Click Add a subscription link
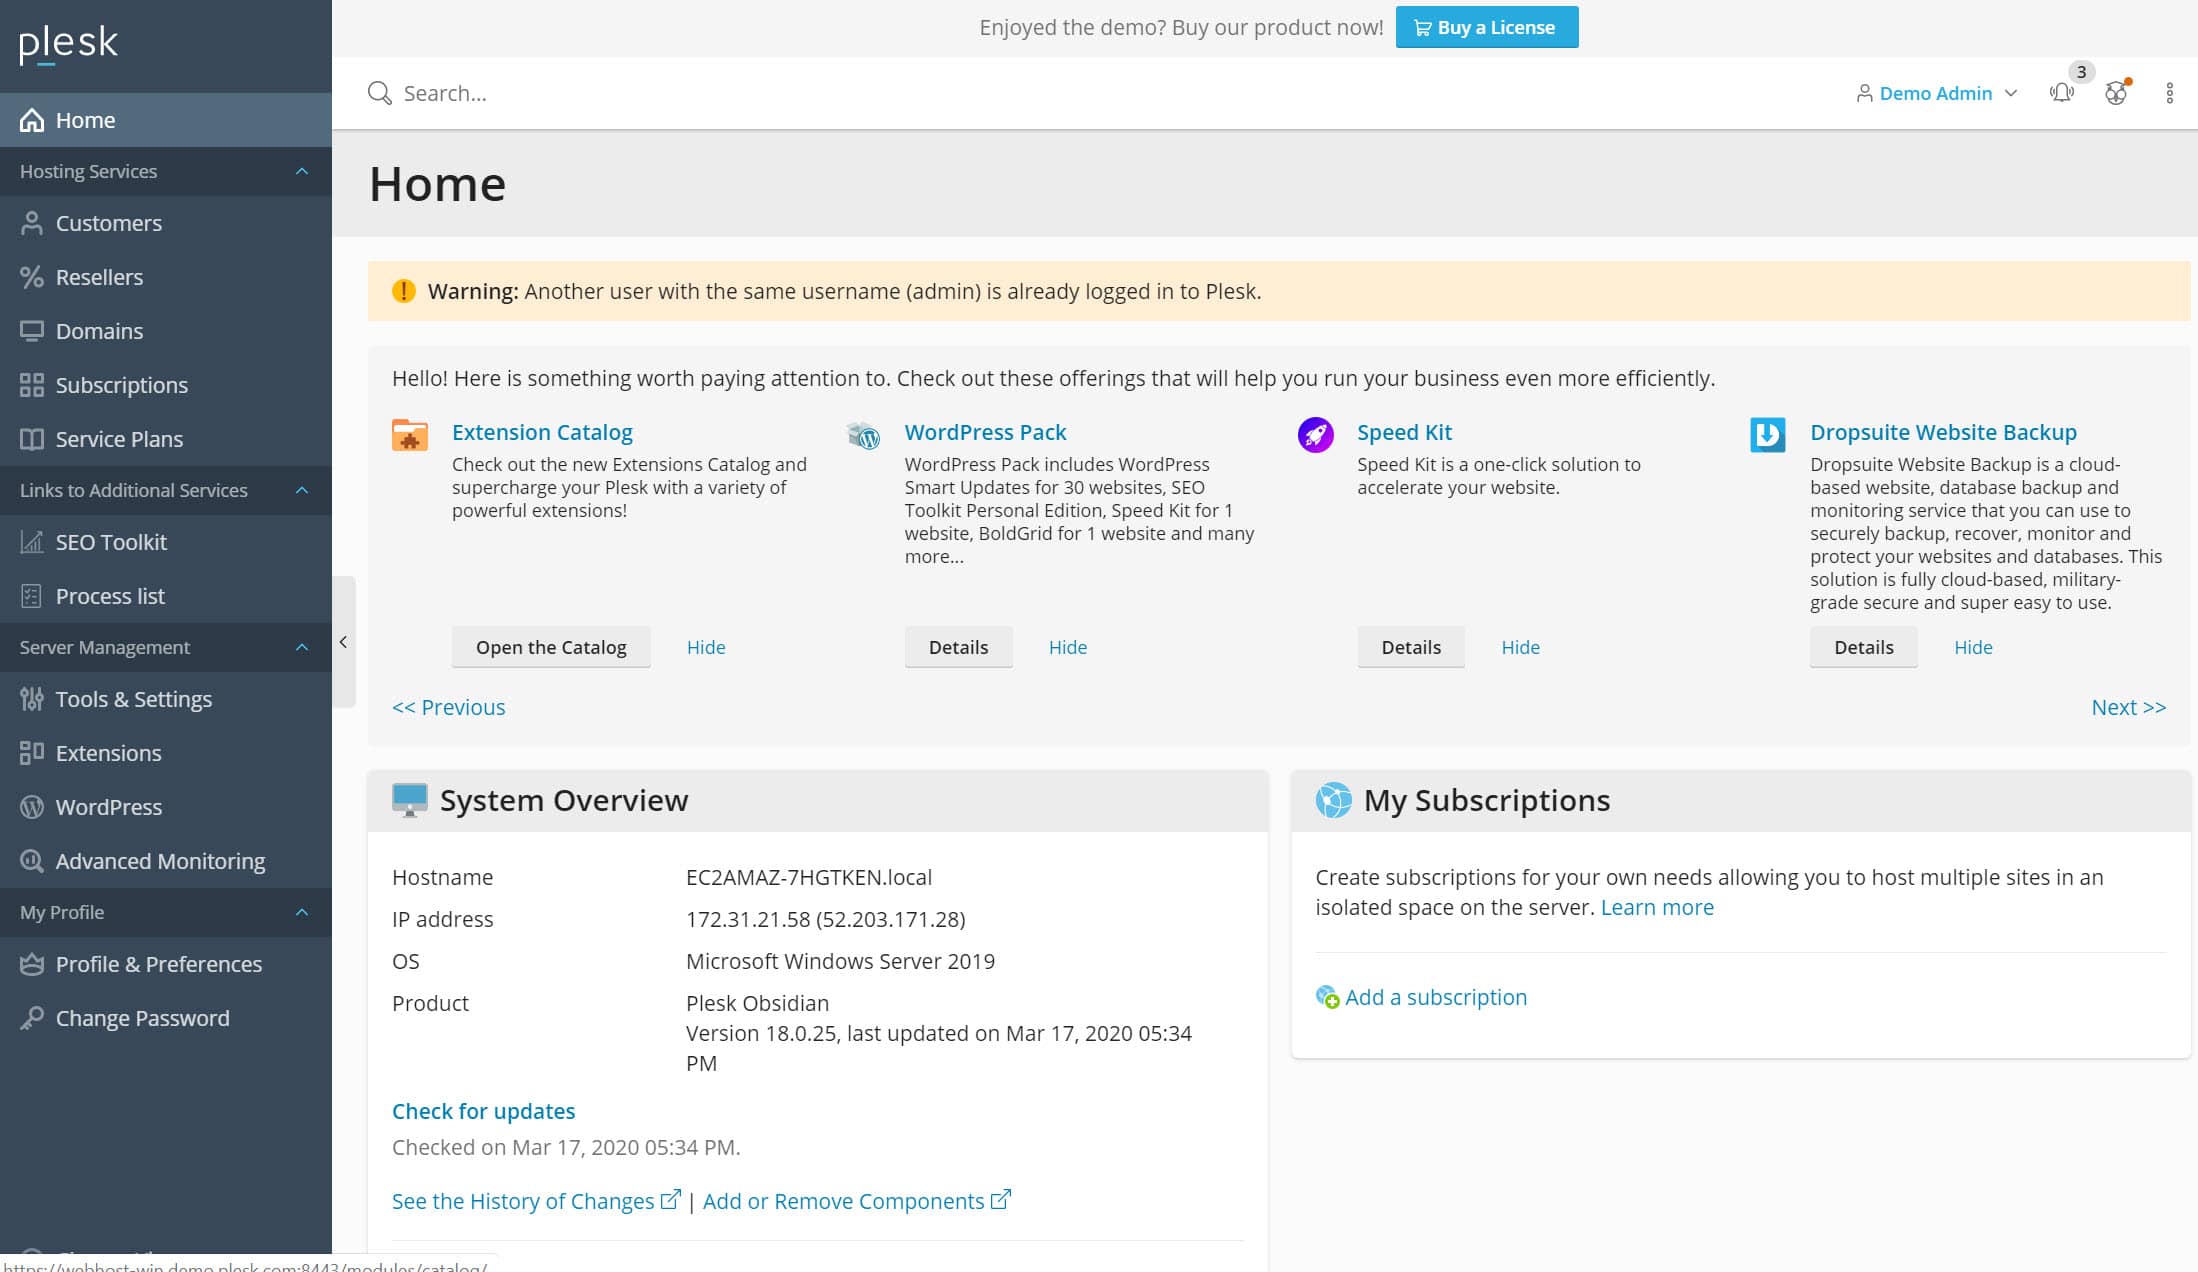 tap(1436, 997)
